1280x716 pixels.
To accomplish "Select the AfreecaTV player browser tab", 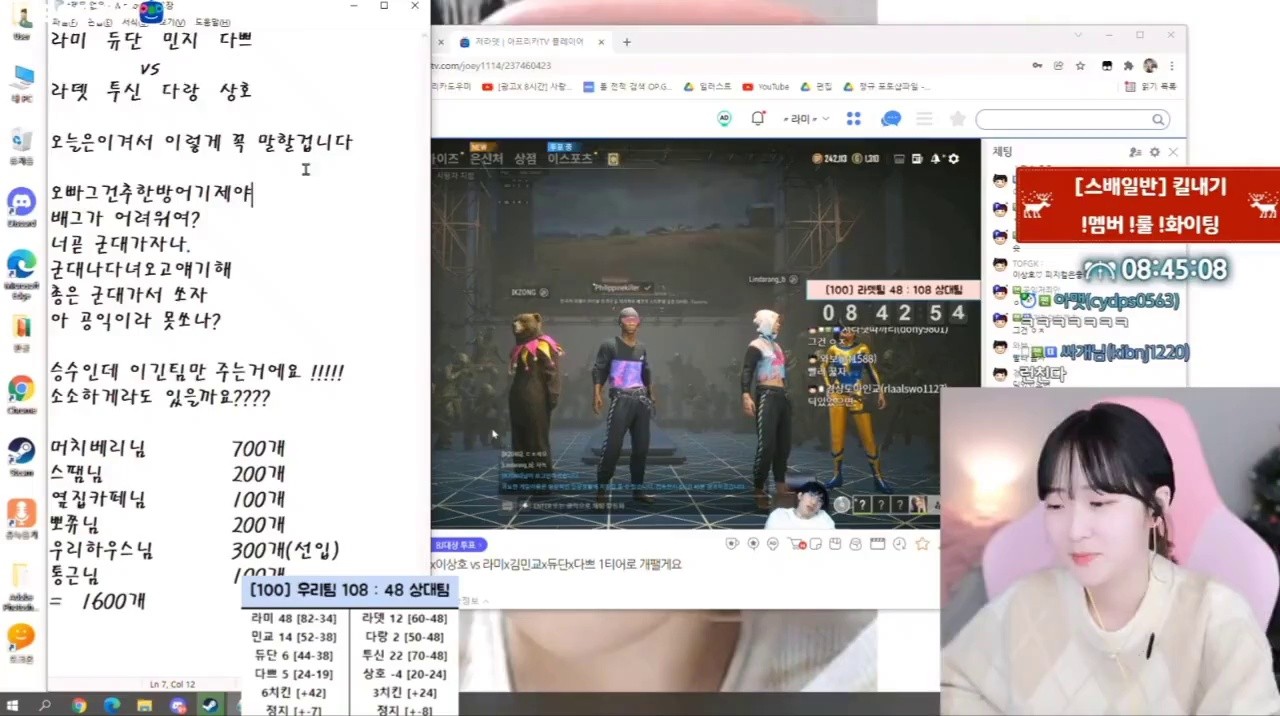I will pyautogui.click(x=528, y=42).
